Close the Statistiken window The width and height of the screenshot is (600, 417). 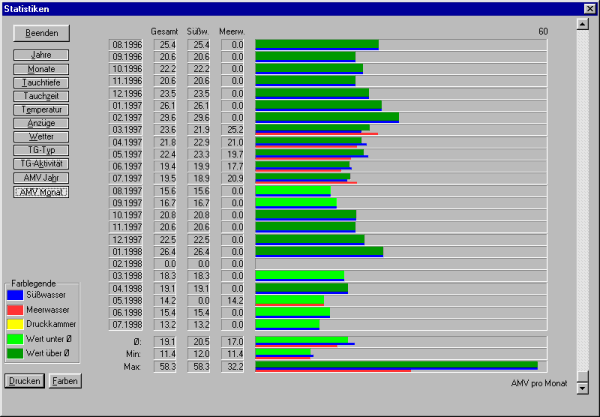pyautogui.click(x=589, y=8)
